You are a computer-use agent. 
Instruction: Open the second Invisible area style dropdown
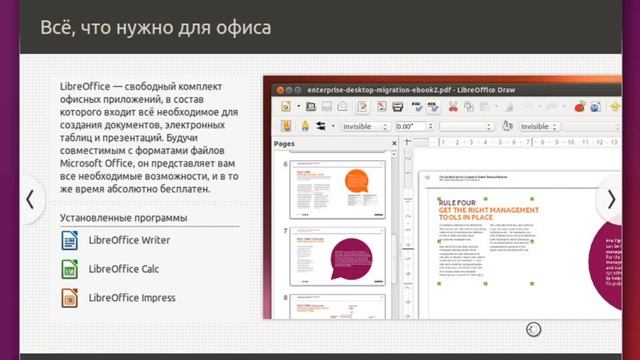pyautogui.click(x=539, y=127)
